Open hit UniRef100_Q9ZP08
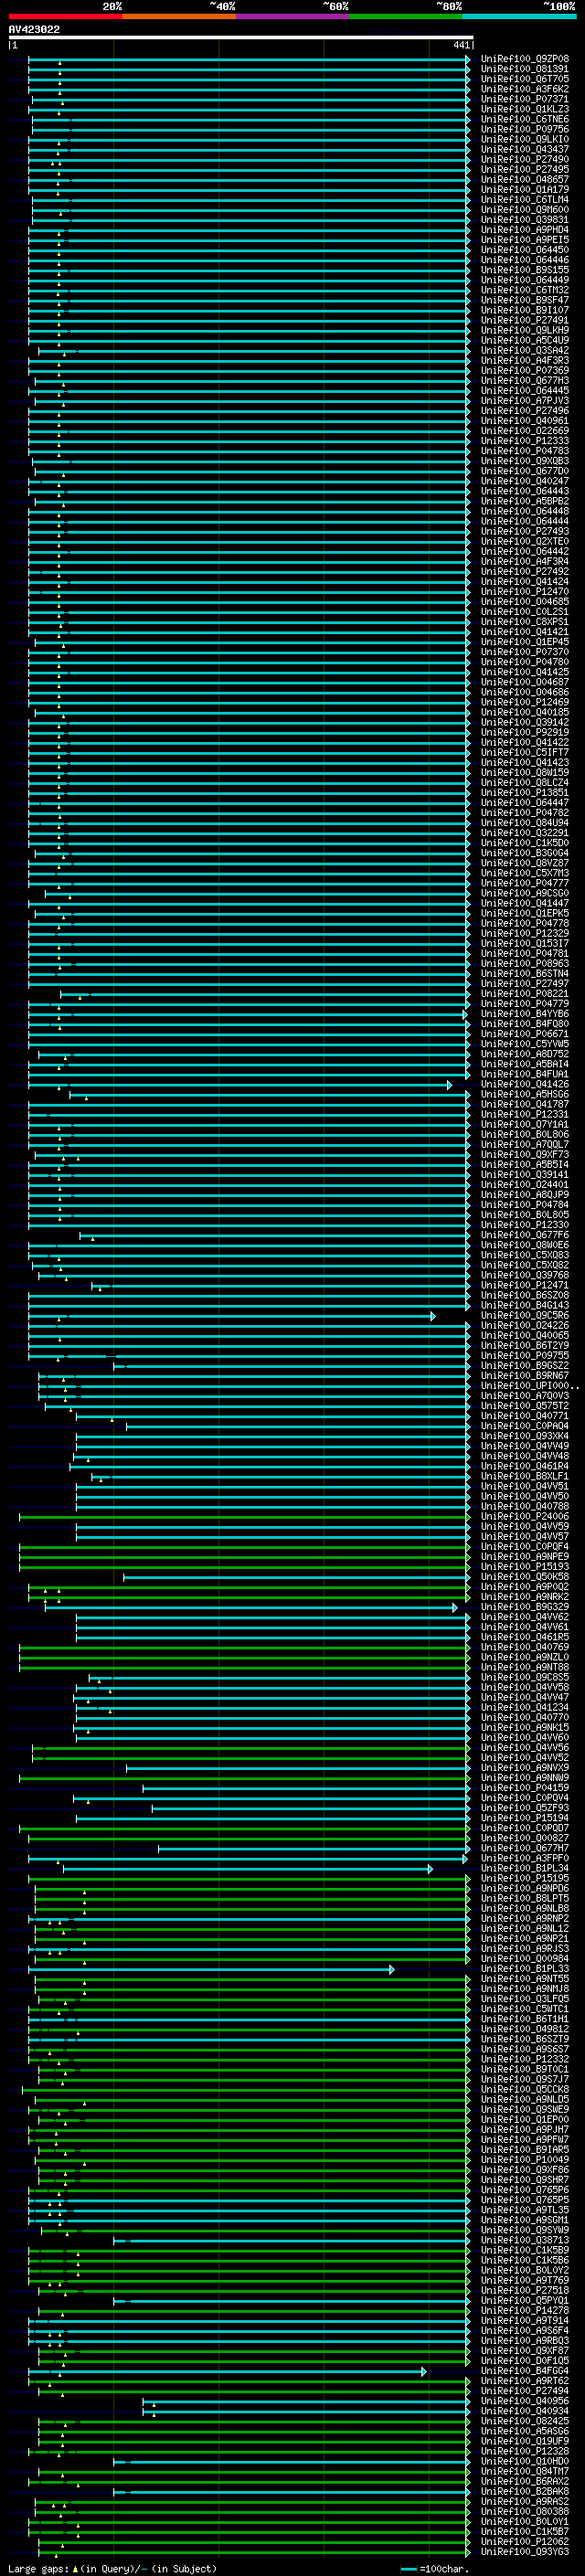585x2576 pixels. click(x=525, y=59)
